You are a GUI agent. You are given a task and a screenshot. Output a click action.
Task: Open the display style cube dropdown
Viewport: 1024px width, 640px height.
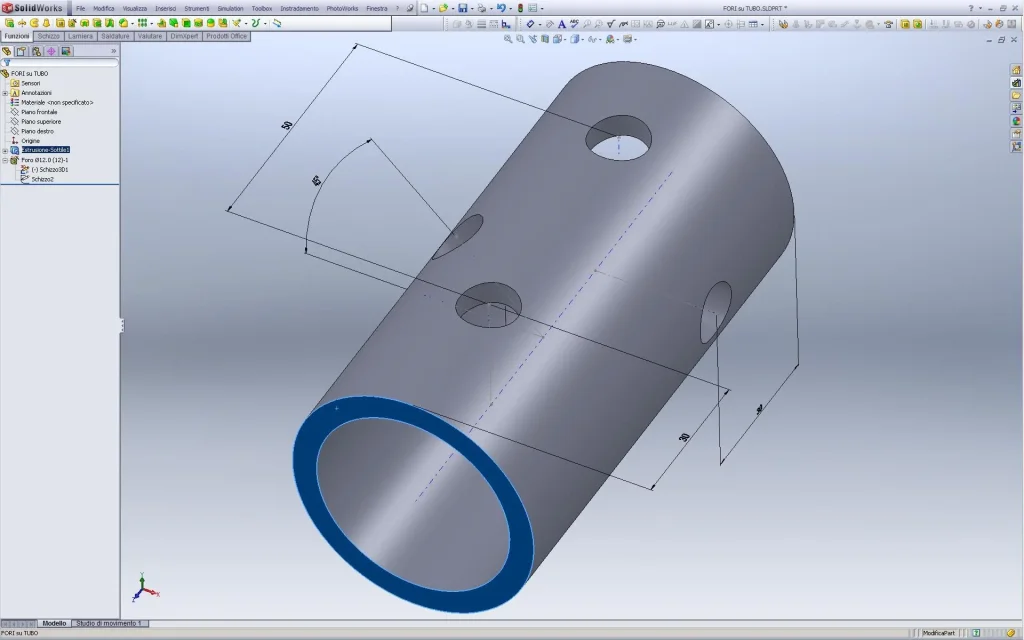583,39
